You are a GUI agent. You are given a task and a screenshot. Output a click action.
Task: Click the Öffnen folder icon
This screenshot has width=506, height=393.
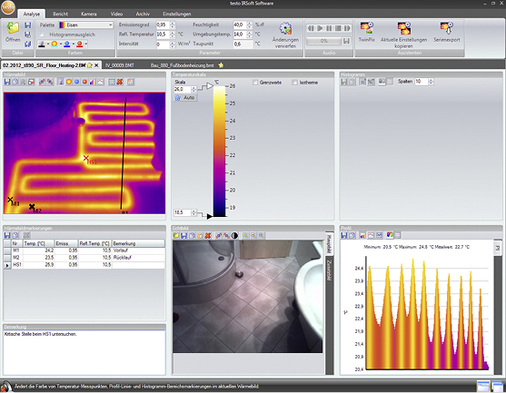(x=13, y=28)
